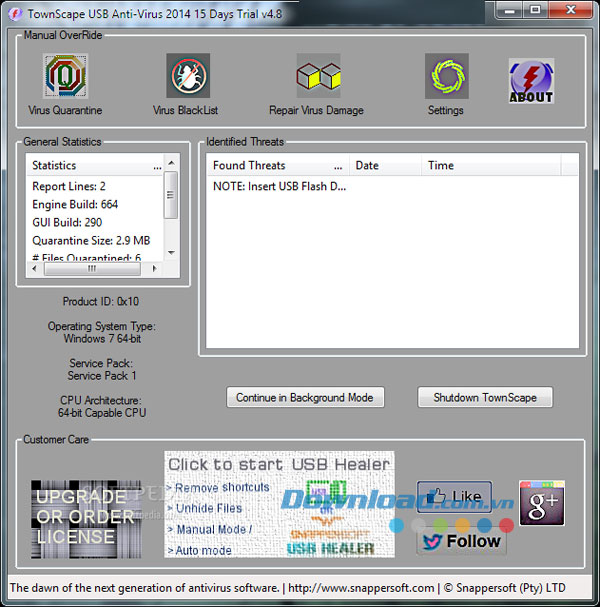
Task: Click the TownScape title bar app icon
Action: (x=15, y=14)
